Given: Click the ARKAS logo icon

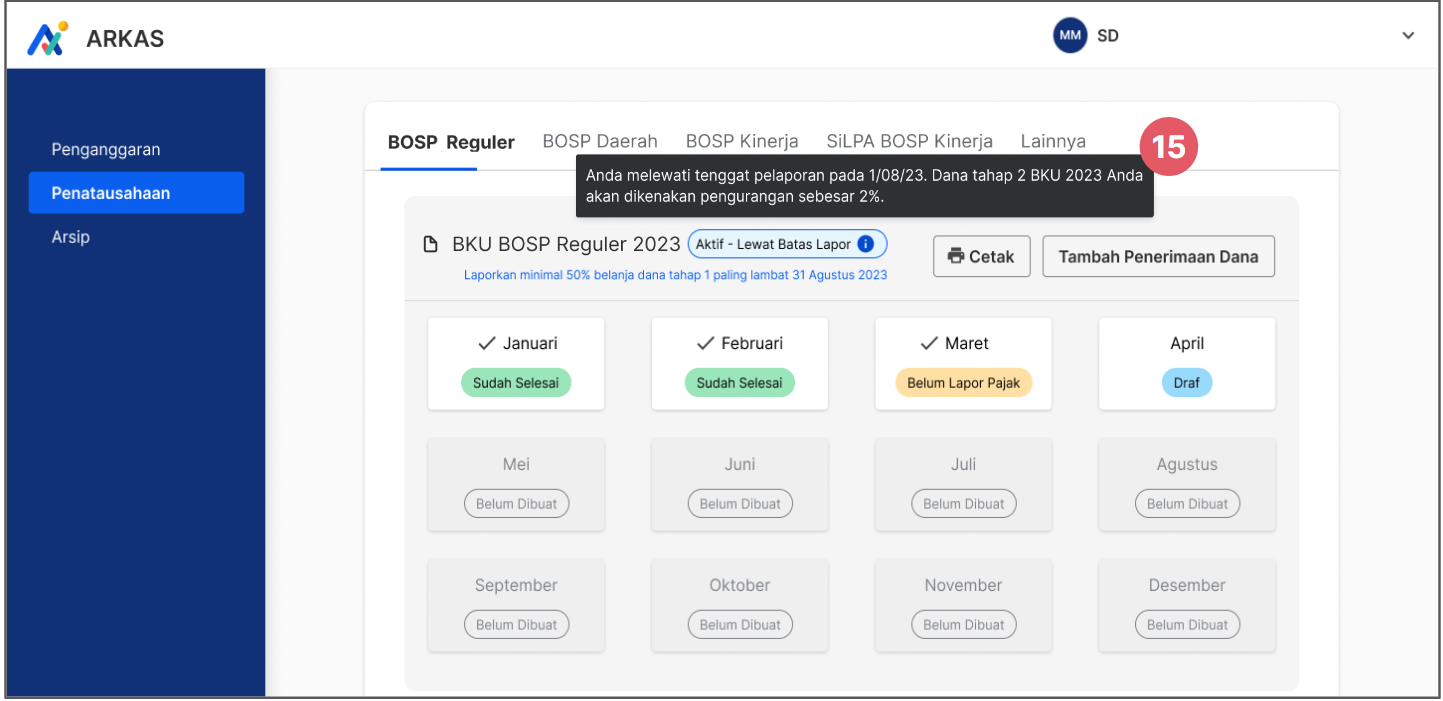Looking at the screenshot, I should pyautogui.click(x=46, y=38).
